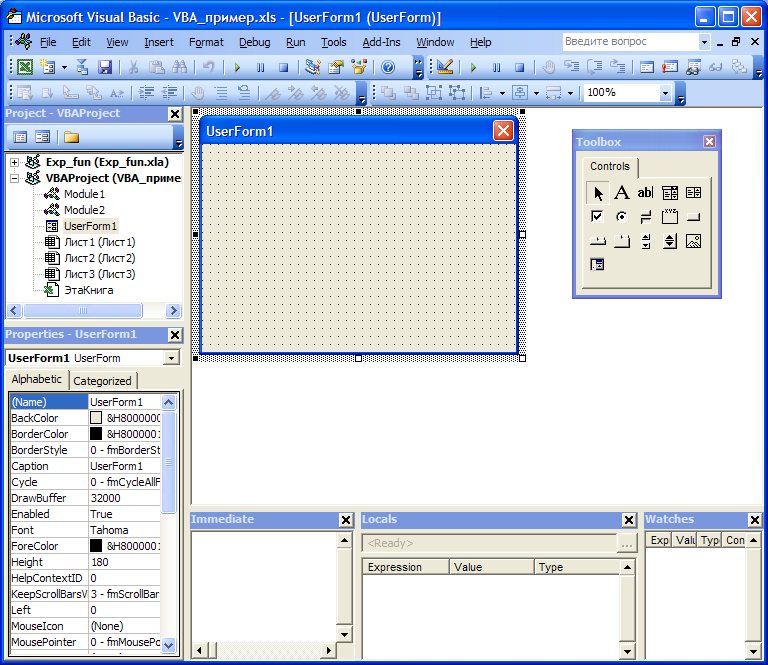Click the ellipsis button in Locals panel

pyautogui.click(x=626, y=543)
